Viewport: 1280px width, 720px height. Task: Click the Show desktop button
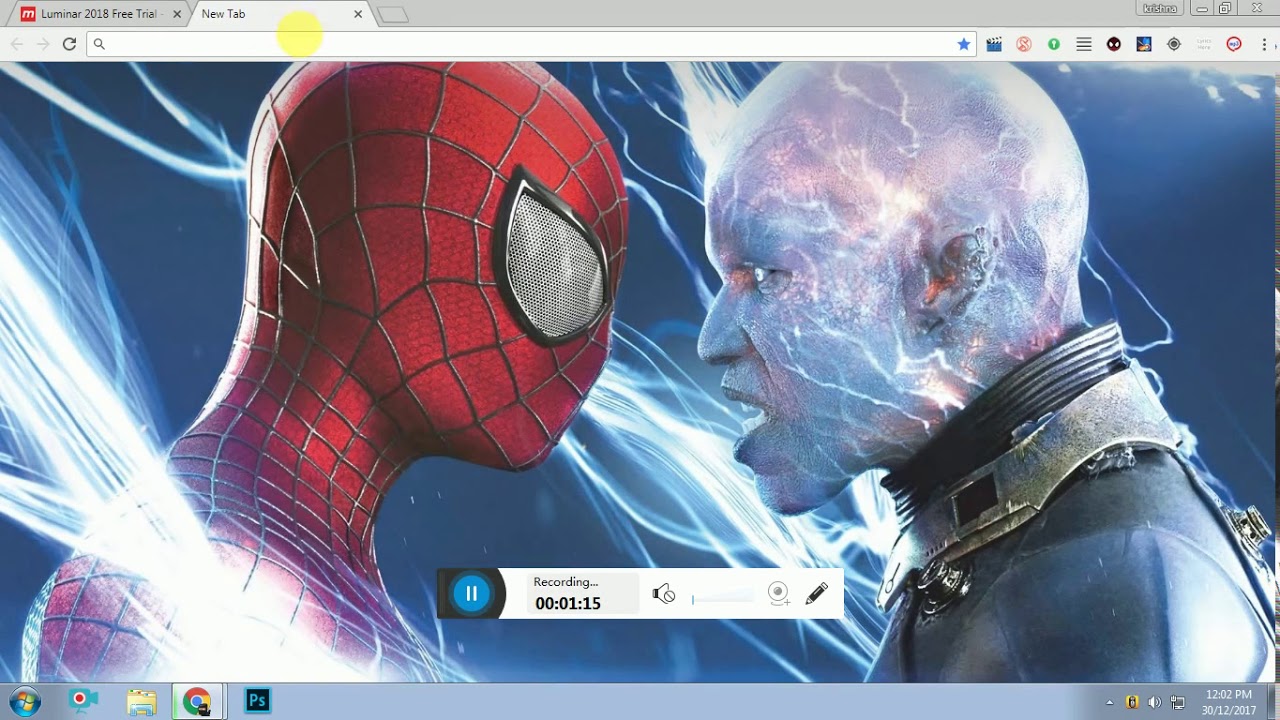tap(1272, 701)
